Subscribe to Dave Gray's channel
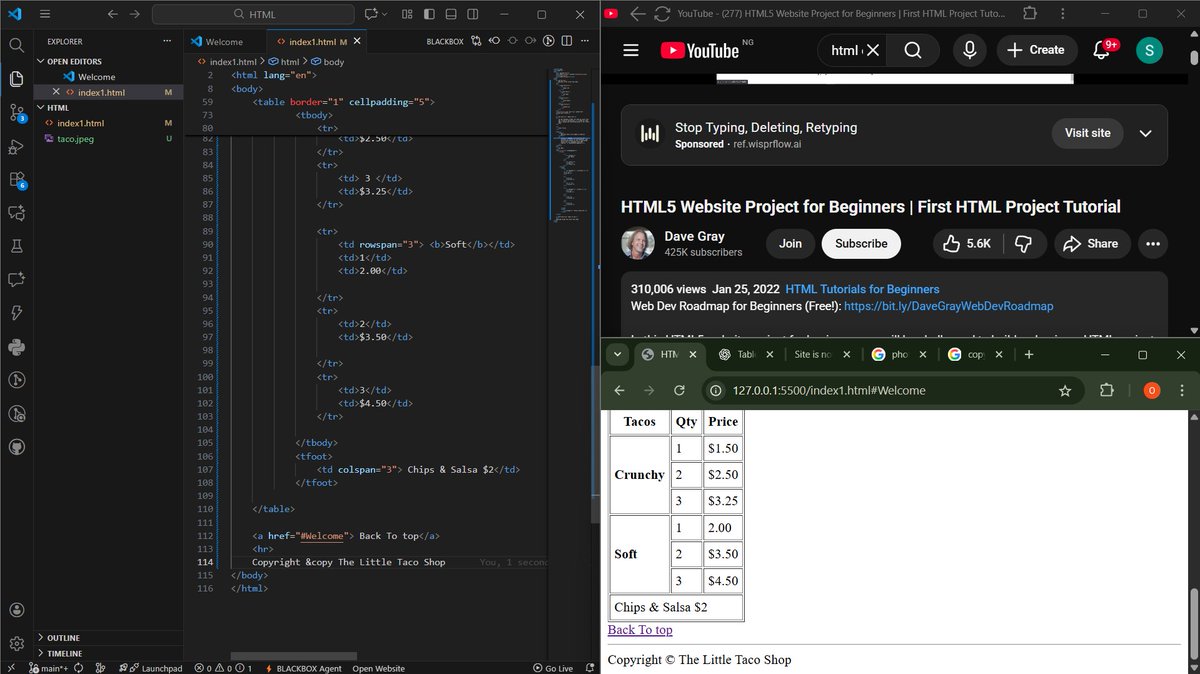 861,243
